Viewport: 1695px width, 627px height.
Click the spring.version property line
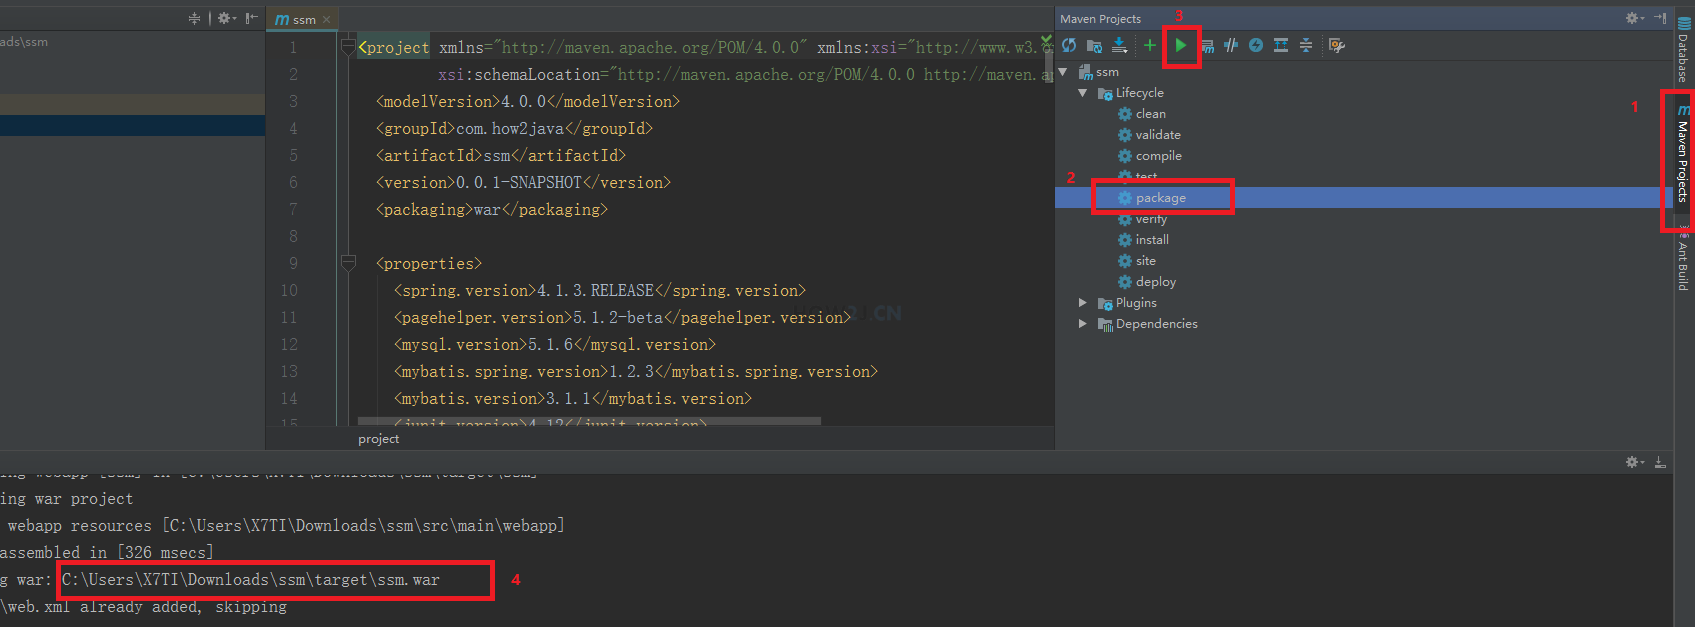(x=600, y=290)
